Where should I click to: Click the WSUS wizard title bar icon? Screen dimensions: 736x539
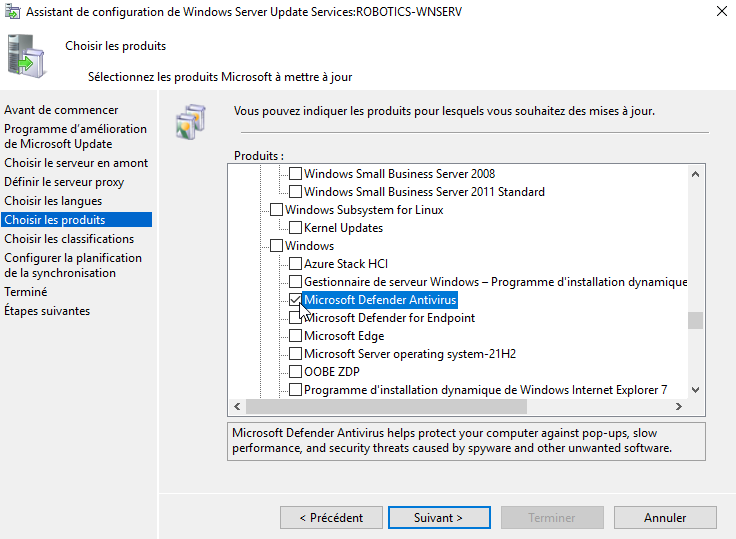pyautogui.click(x=12, y=12)
